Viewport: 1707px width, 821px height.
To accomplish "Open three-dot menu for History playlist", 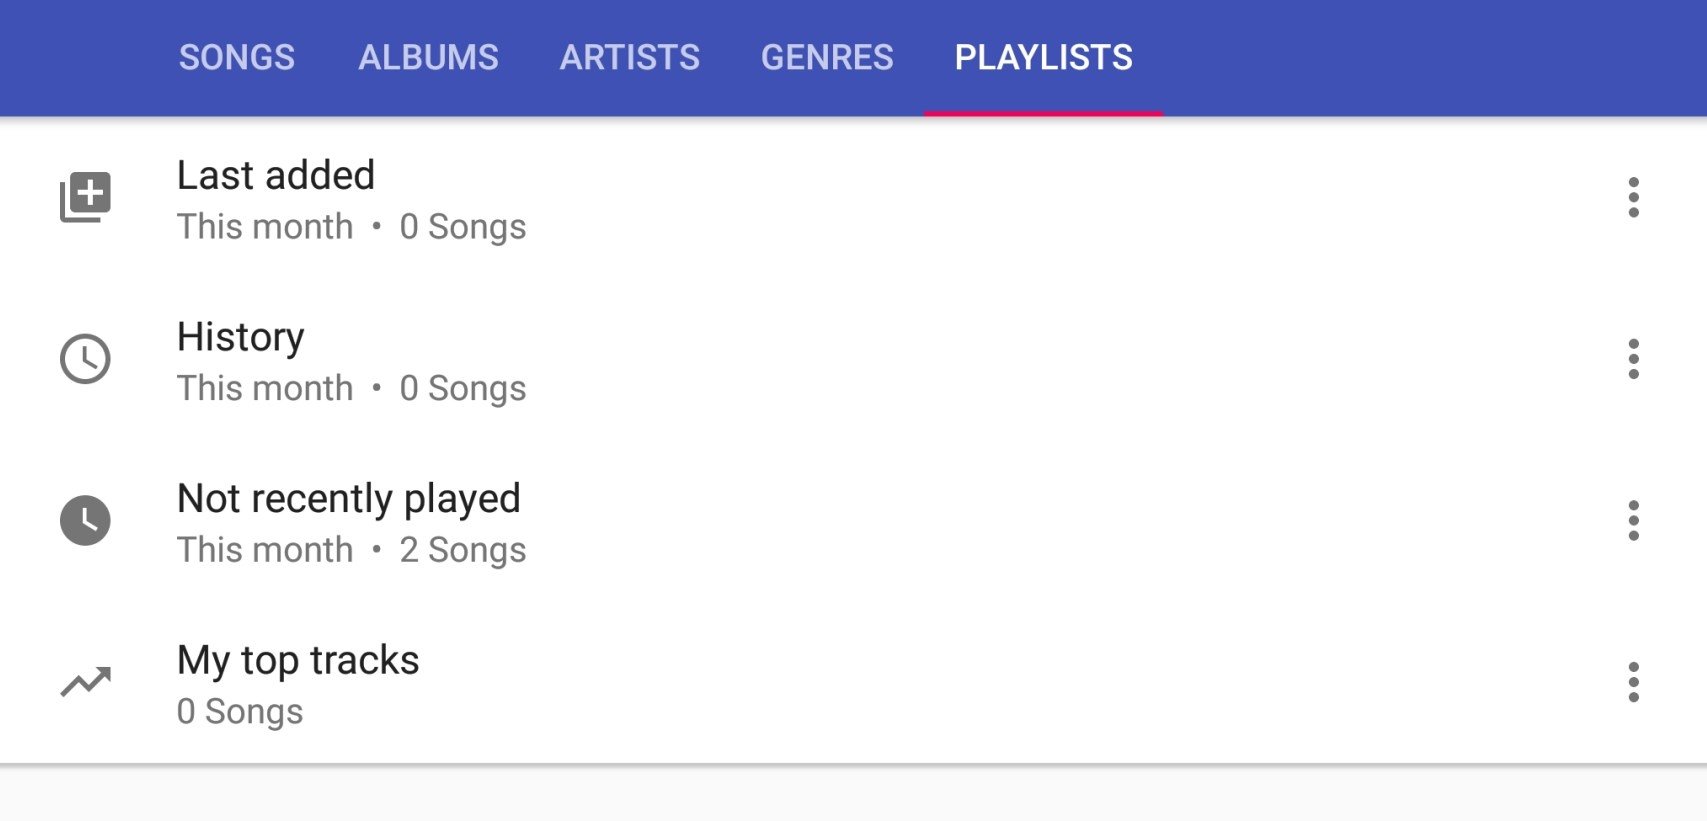I will (1633, 359).
